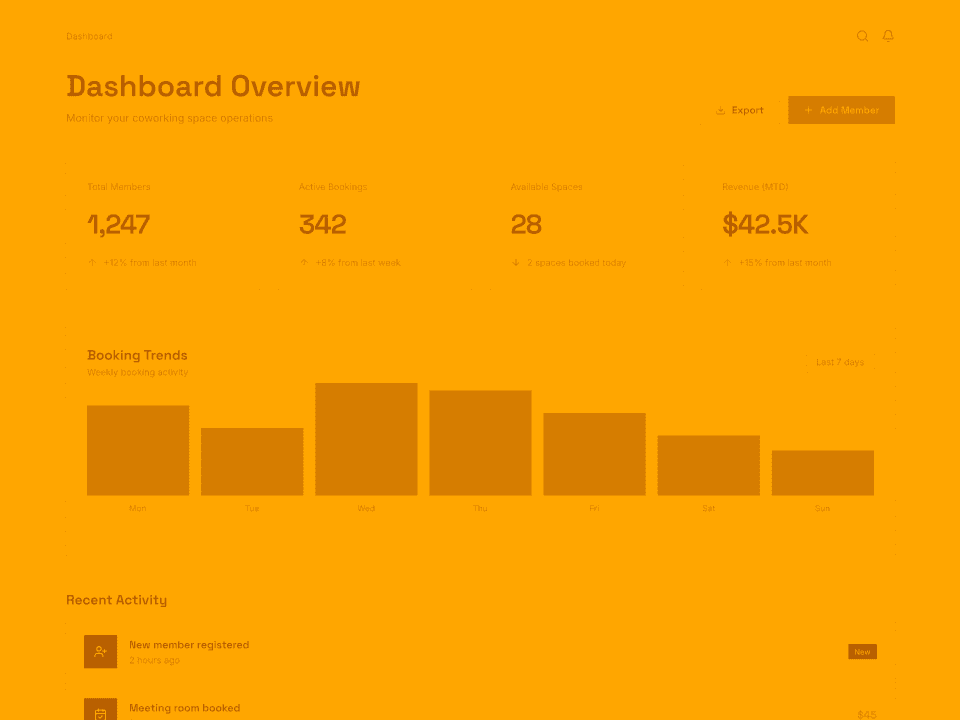Select the Total Members stat card

(180, 222)
